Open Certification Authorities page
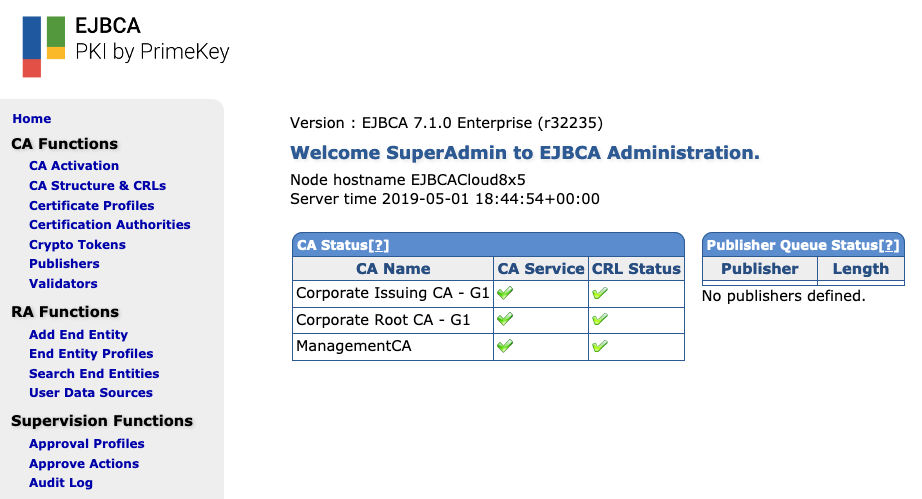922x499 pixels. click(x=110, y=225)
